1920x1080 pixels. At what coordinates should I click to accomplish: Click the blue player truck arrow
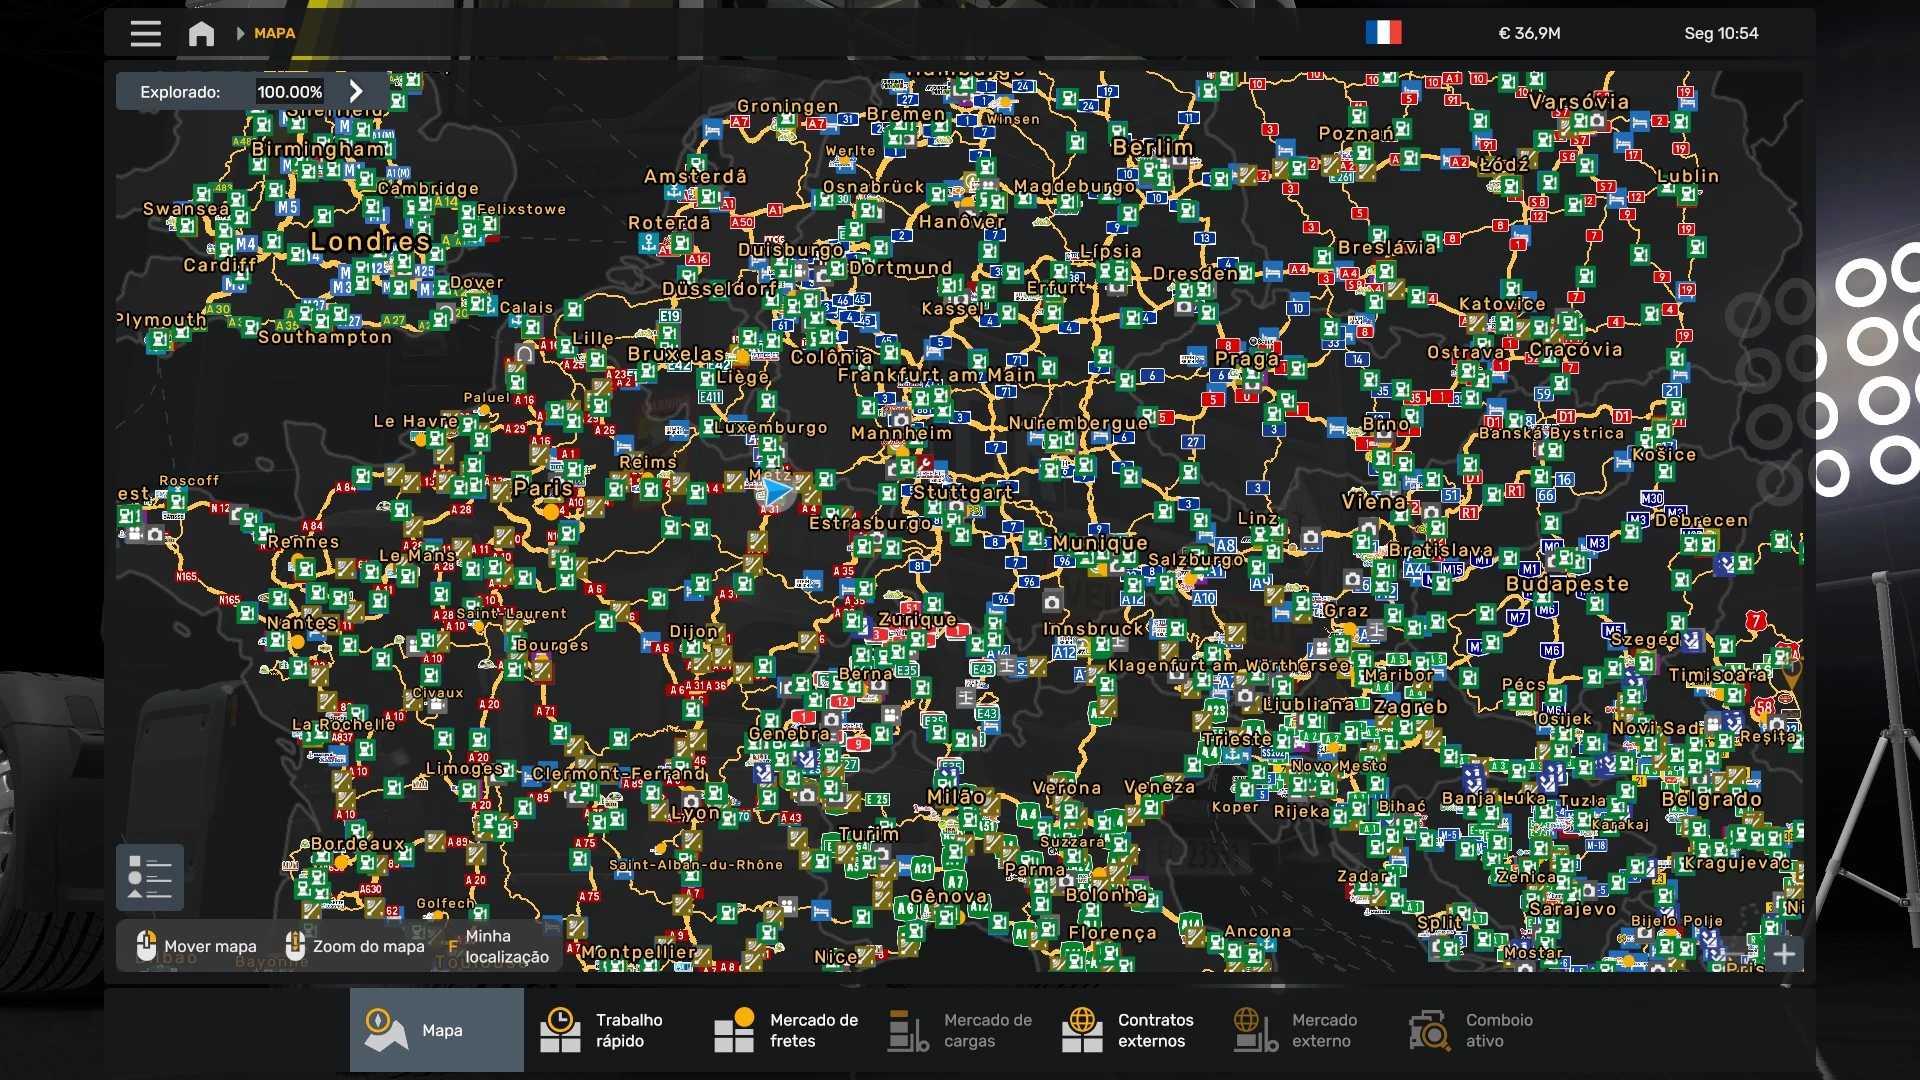(777, 492)
